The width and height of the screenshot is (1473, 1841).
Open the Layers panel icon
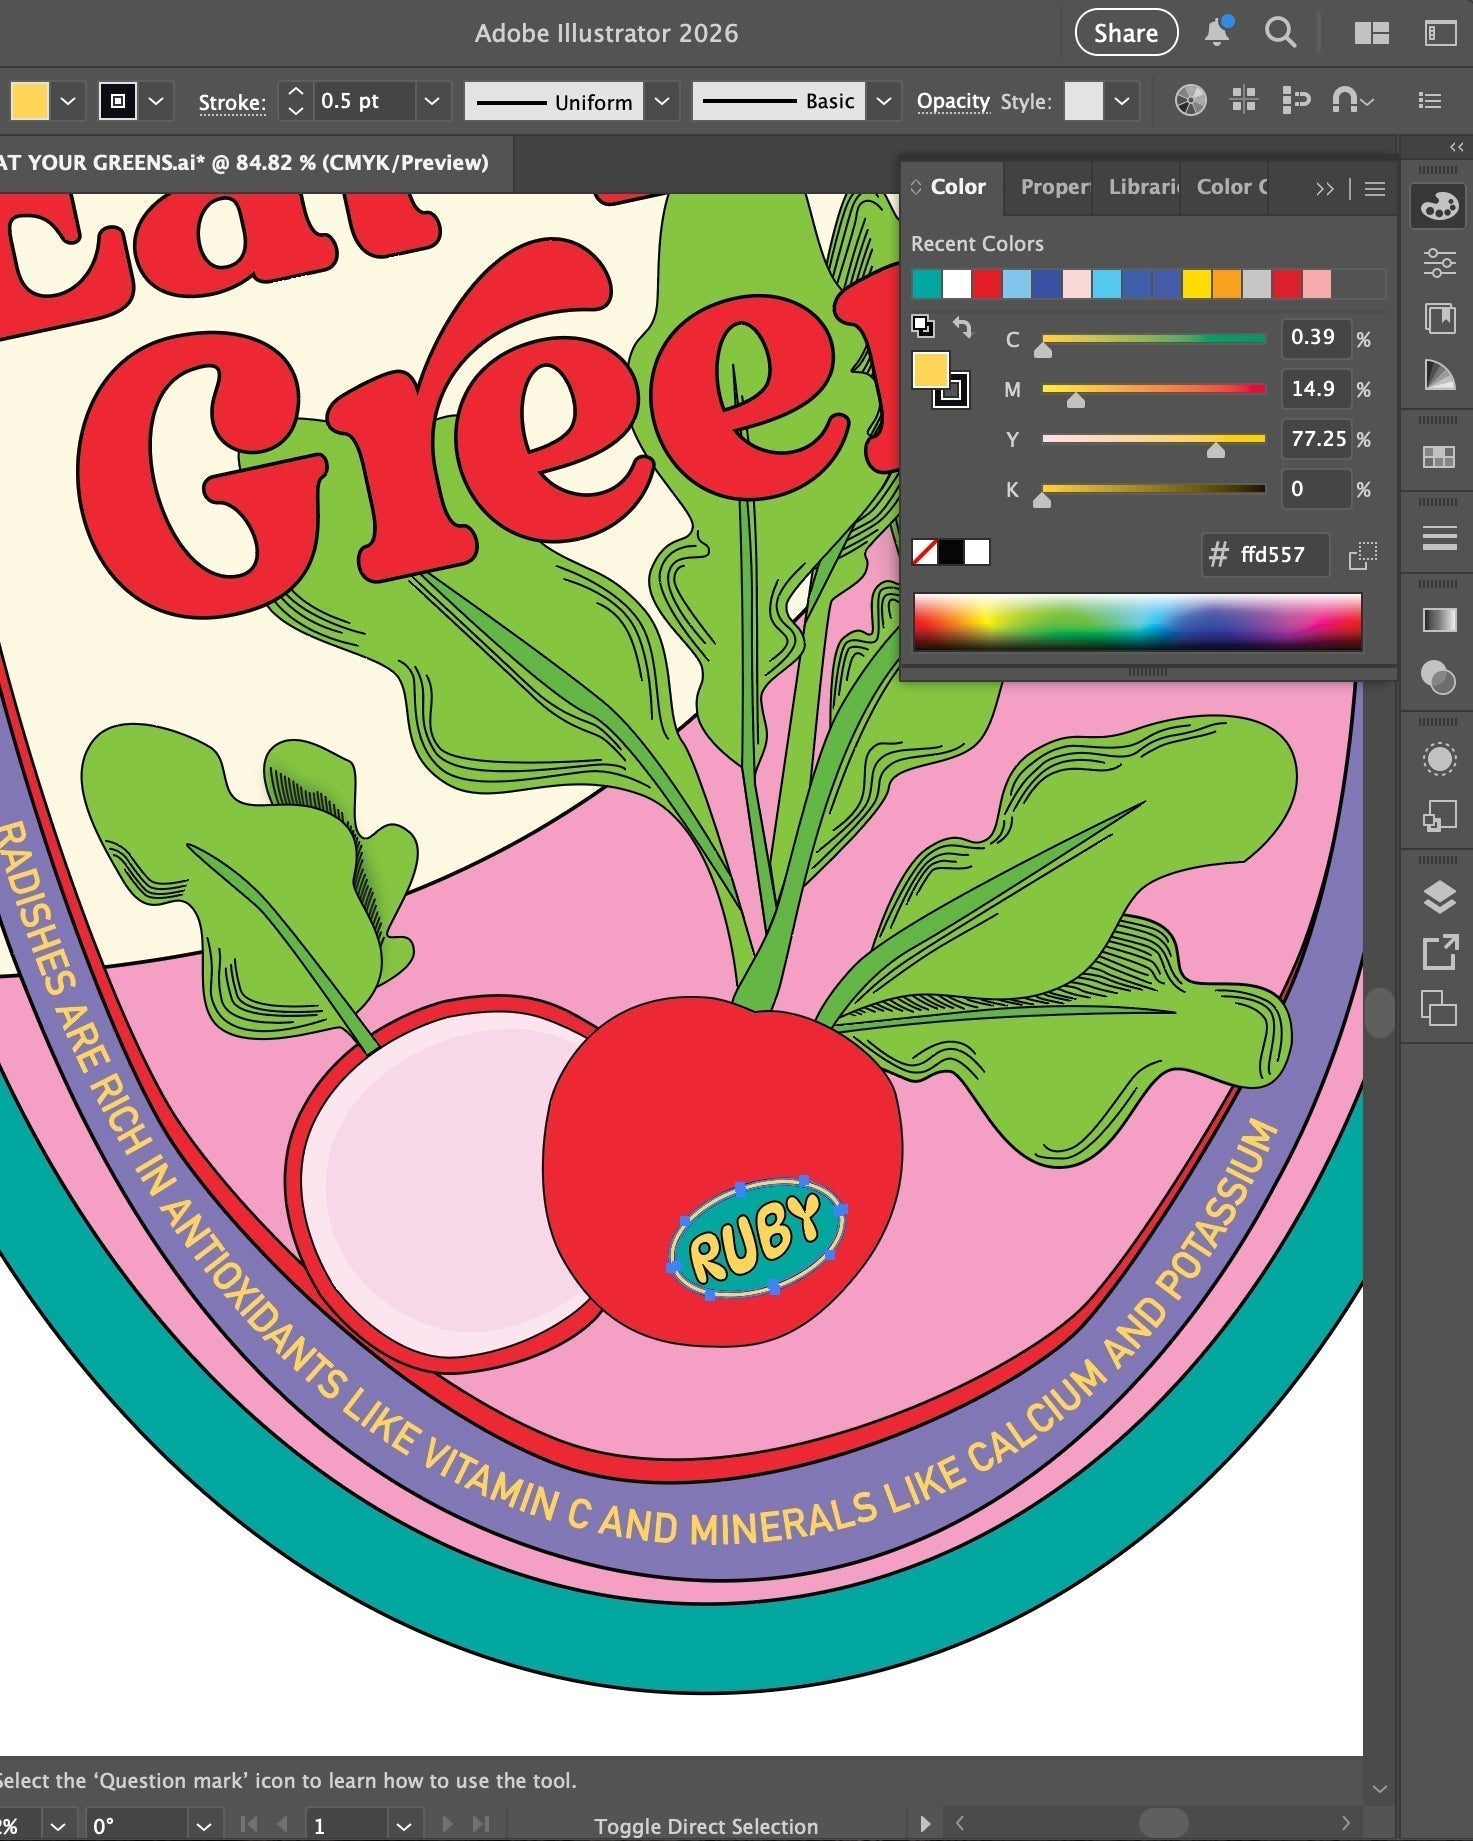1439,897
